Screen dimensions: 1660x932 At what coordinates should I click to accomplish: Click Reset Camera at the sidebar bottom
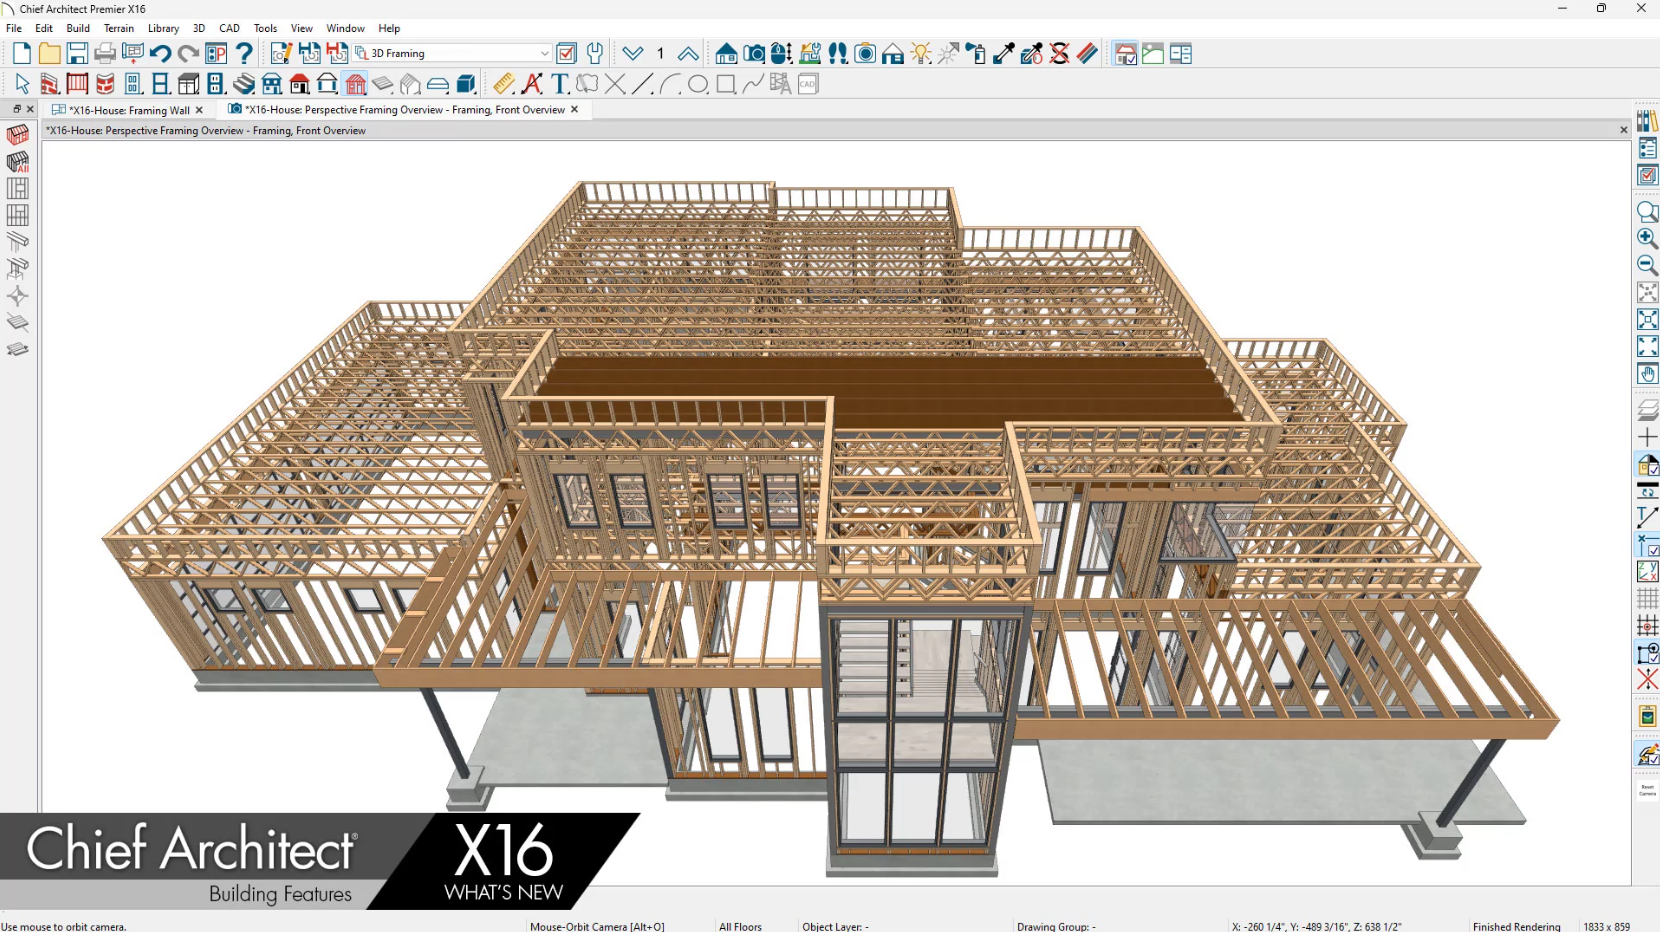[x=1647, y=790]
